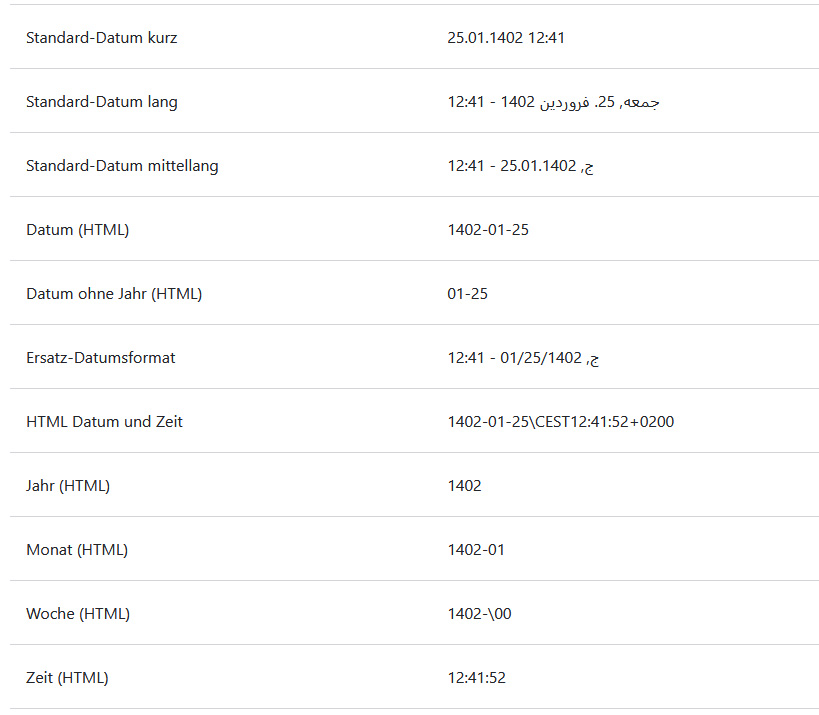Click the week value 1402-\00
Viewport: 819px width, 715px height.
479,614
